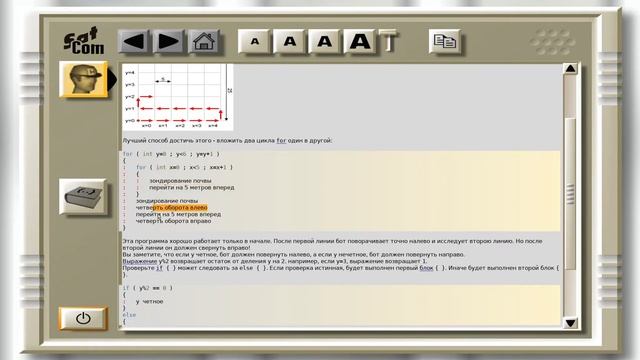
Task: Open the instructions head icon tab
Action: (83, 79)
